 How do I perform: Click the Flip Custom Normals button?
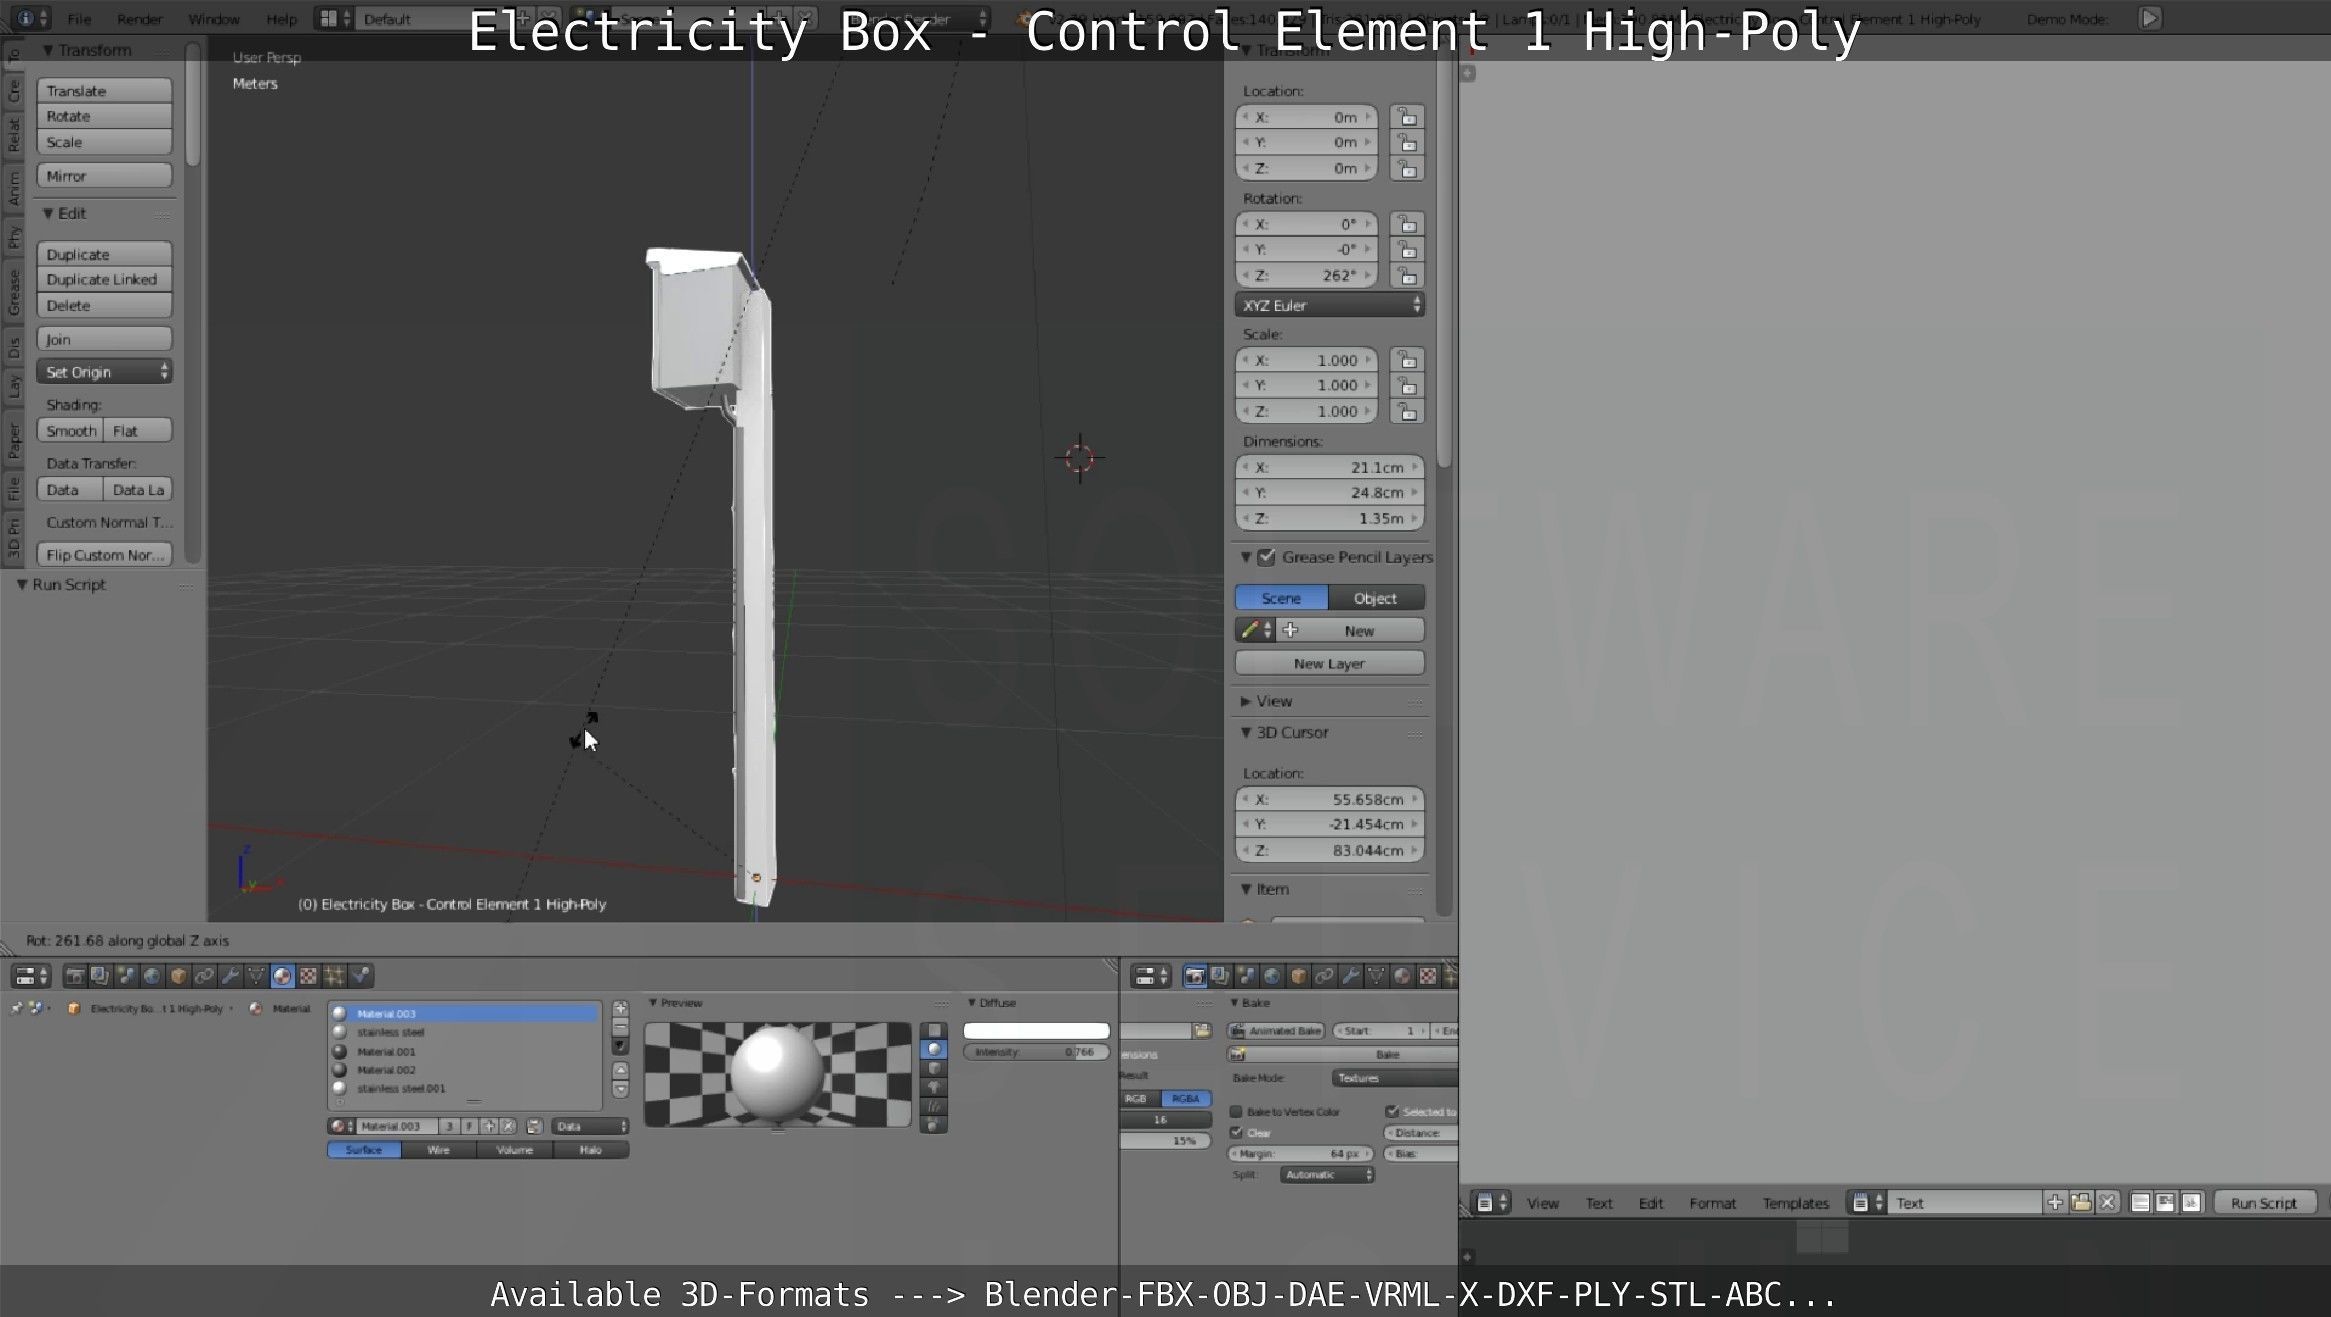click(x=105, y=555)
